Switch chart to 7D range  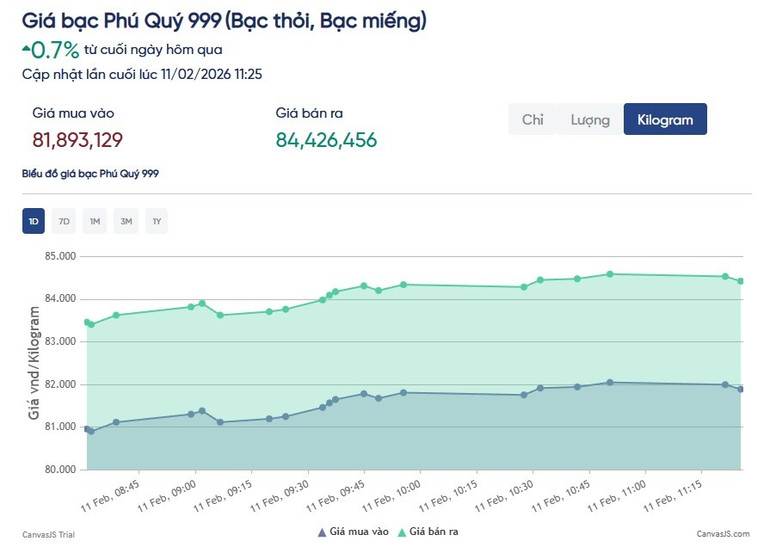64,221
